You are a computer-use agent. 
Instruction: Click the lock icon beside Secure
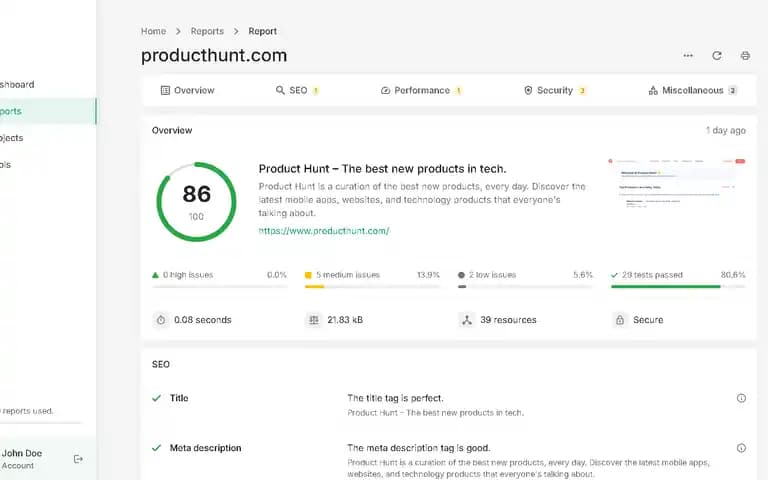tap(620, 320)
